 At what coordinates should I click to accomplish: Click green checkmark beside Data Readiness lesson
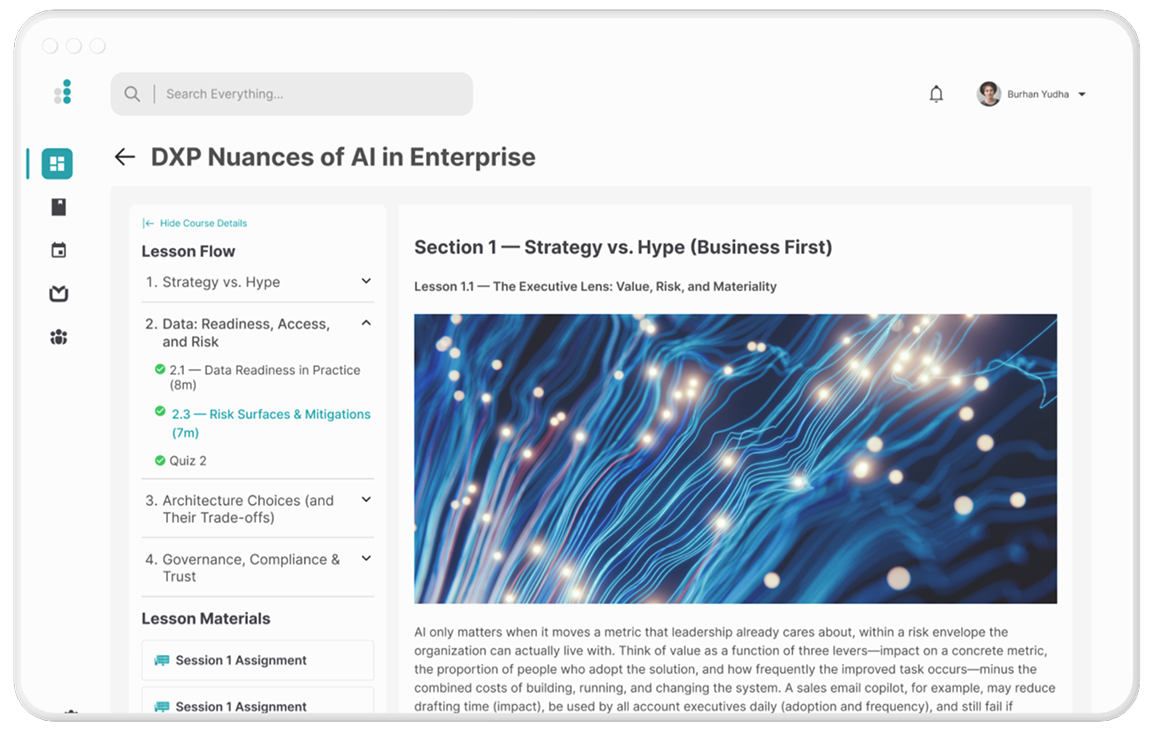pos(160,370)
